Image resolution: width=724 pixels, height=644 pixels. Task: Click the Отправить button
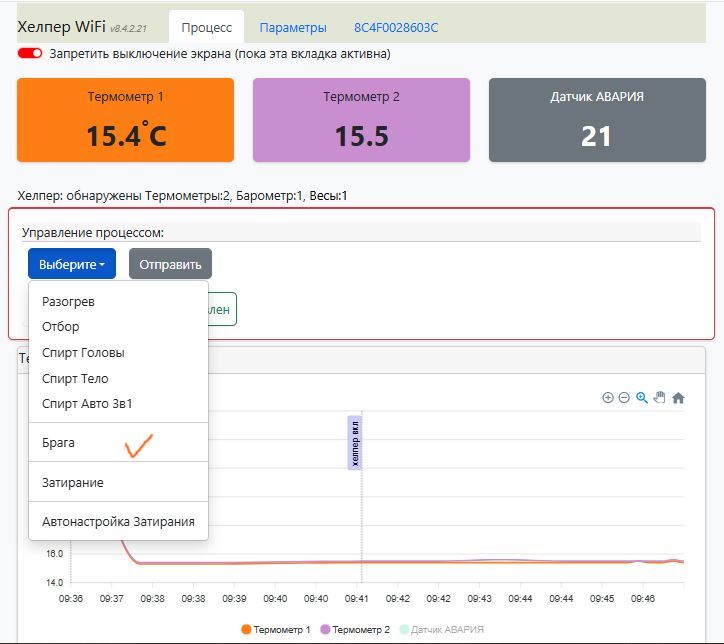coord(170,264)
